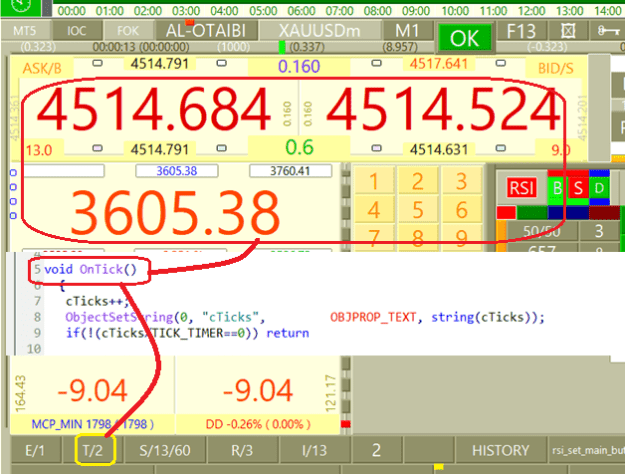Open the E/1 tab
Image resolution: width=625 pixels, height=474 pixels.
point(35,450)
